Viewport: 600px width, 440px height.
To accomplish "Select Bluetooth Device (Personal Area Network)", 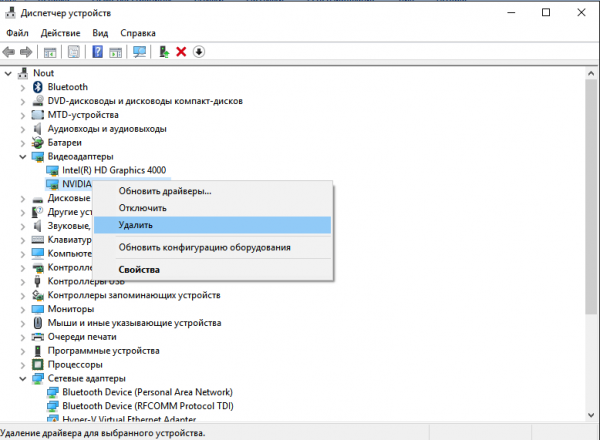I will tap(147, 392).
